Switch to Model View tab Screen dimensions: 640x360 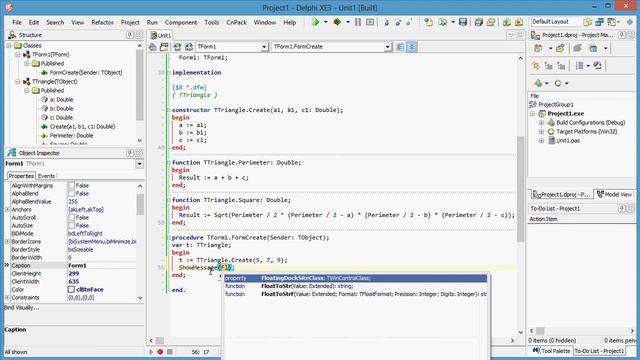pyautogui.click(x=614, y=194)
